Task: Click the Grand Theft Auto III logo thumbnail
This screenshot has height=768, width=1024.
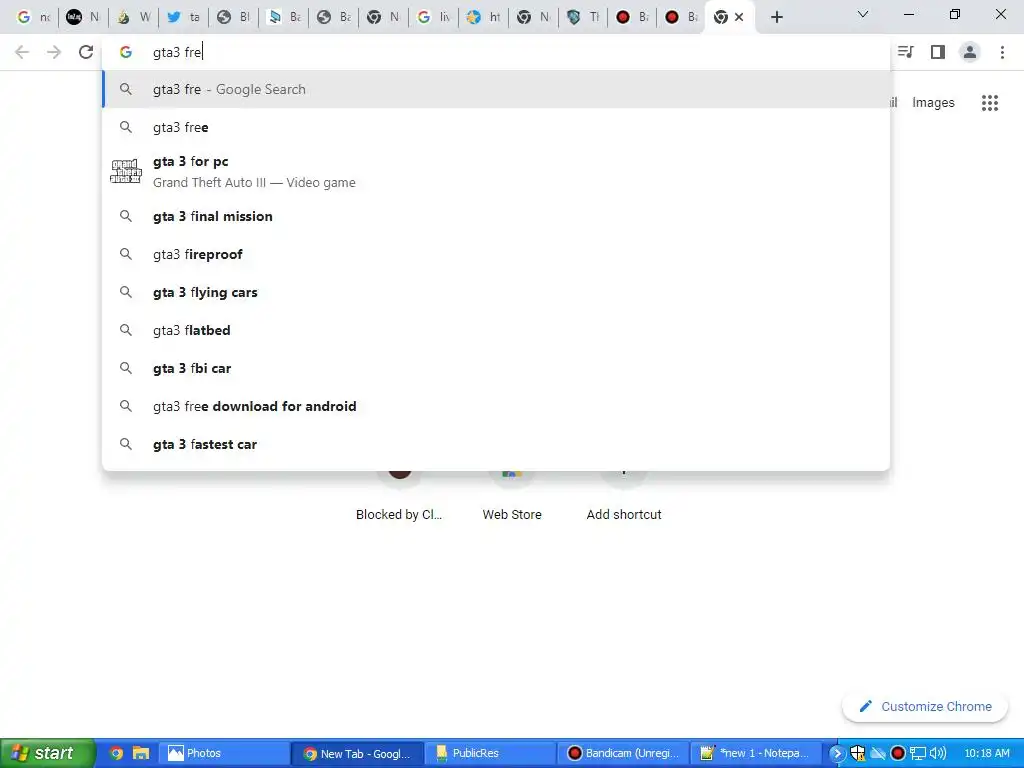Action: (126, 171)
